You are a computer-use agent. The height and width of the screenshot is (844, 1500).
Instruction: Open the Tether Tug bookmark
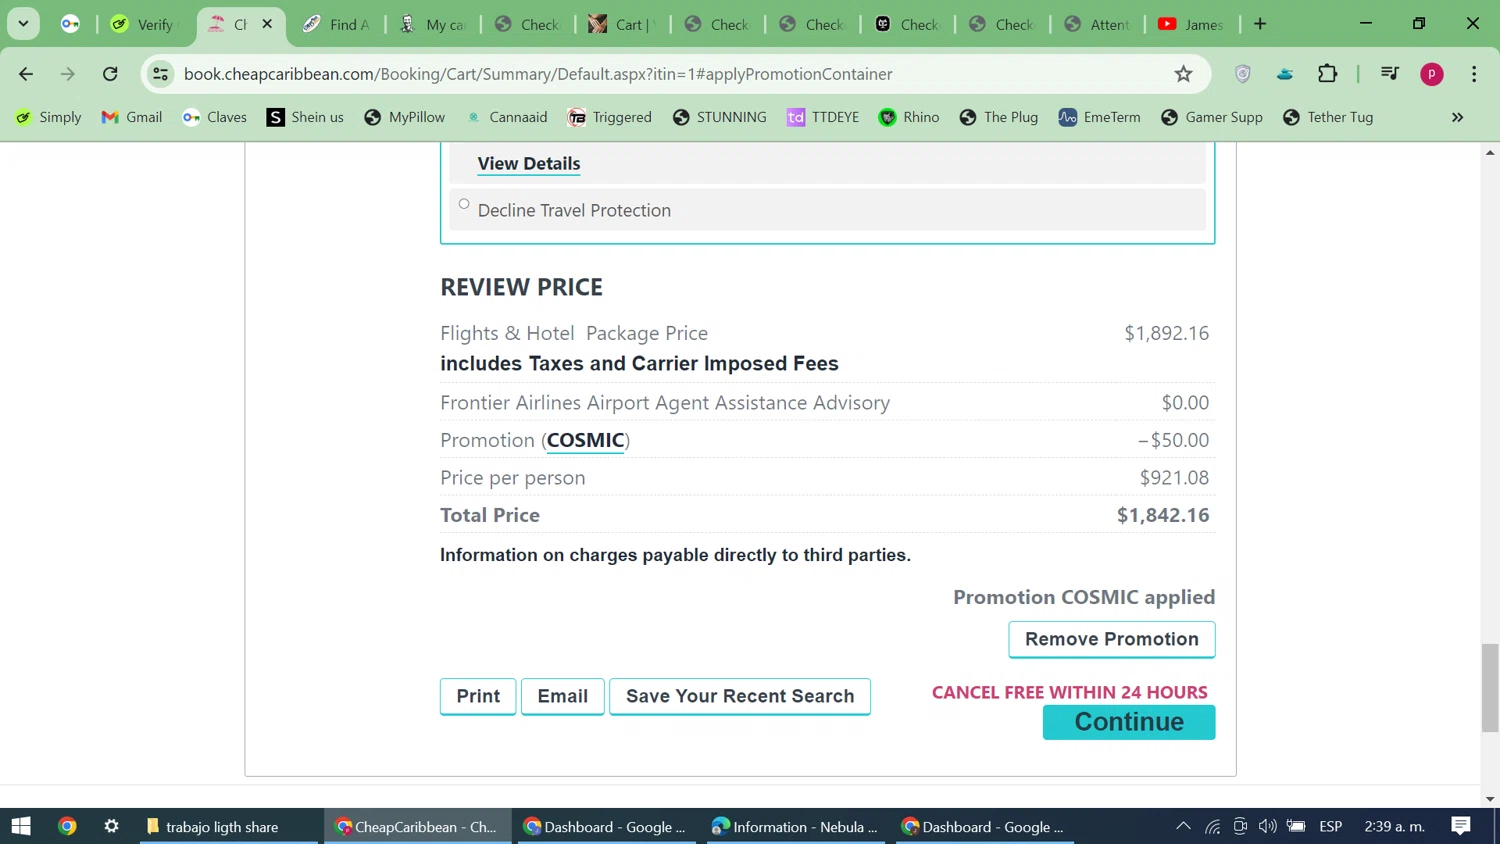pos(1329,117)
